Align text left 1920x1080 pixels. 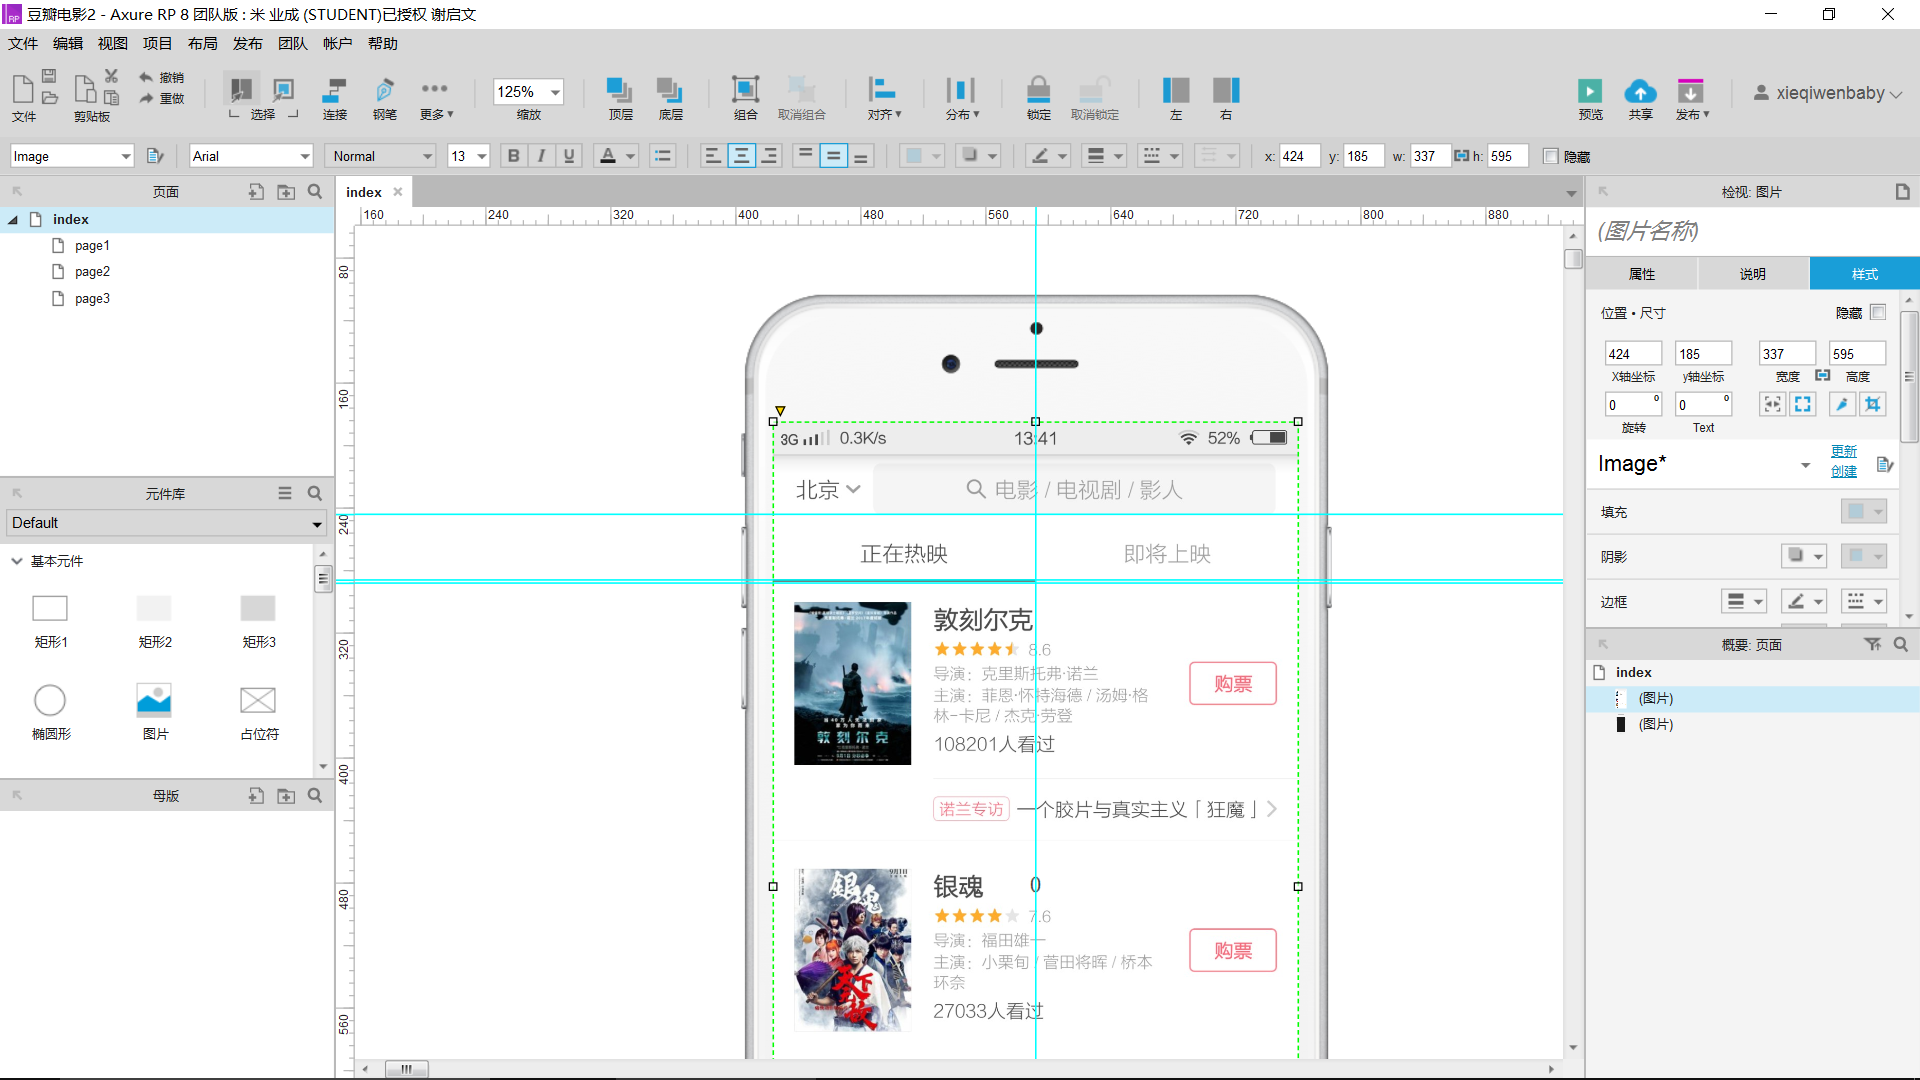pyautogui.click(x=712, y=156)
